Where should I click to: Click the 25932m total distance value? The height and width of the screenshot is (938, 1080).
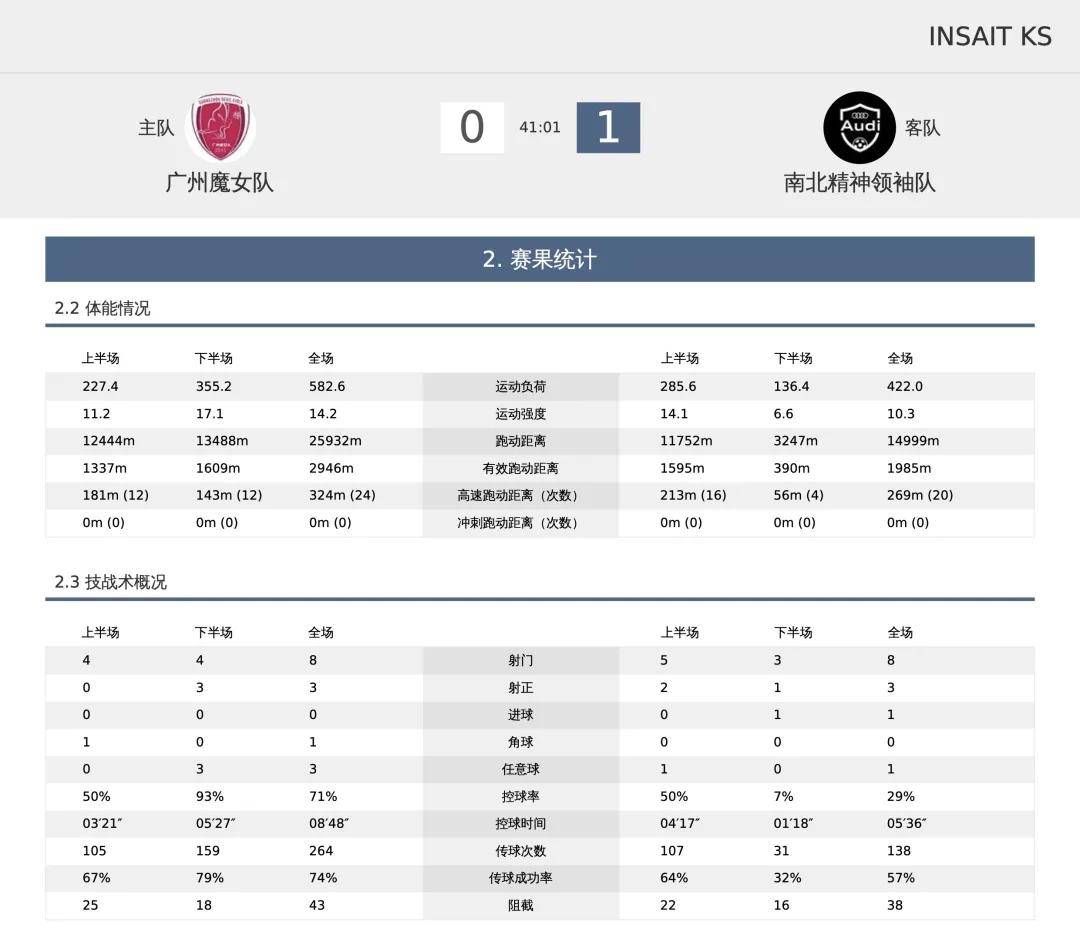coord(335,441)
